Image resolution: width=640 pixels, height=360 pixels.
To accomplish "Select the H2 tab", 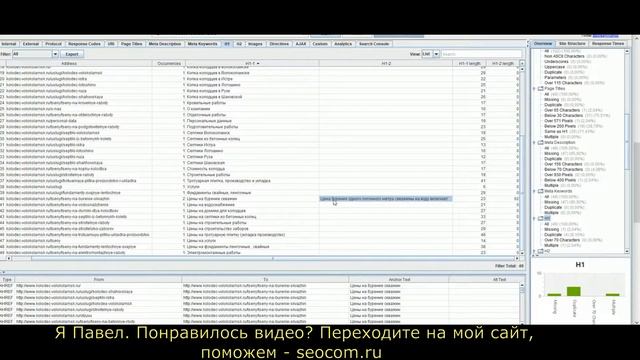I will [239, 44].
